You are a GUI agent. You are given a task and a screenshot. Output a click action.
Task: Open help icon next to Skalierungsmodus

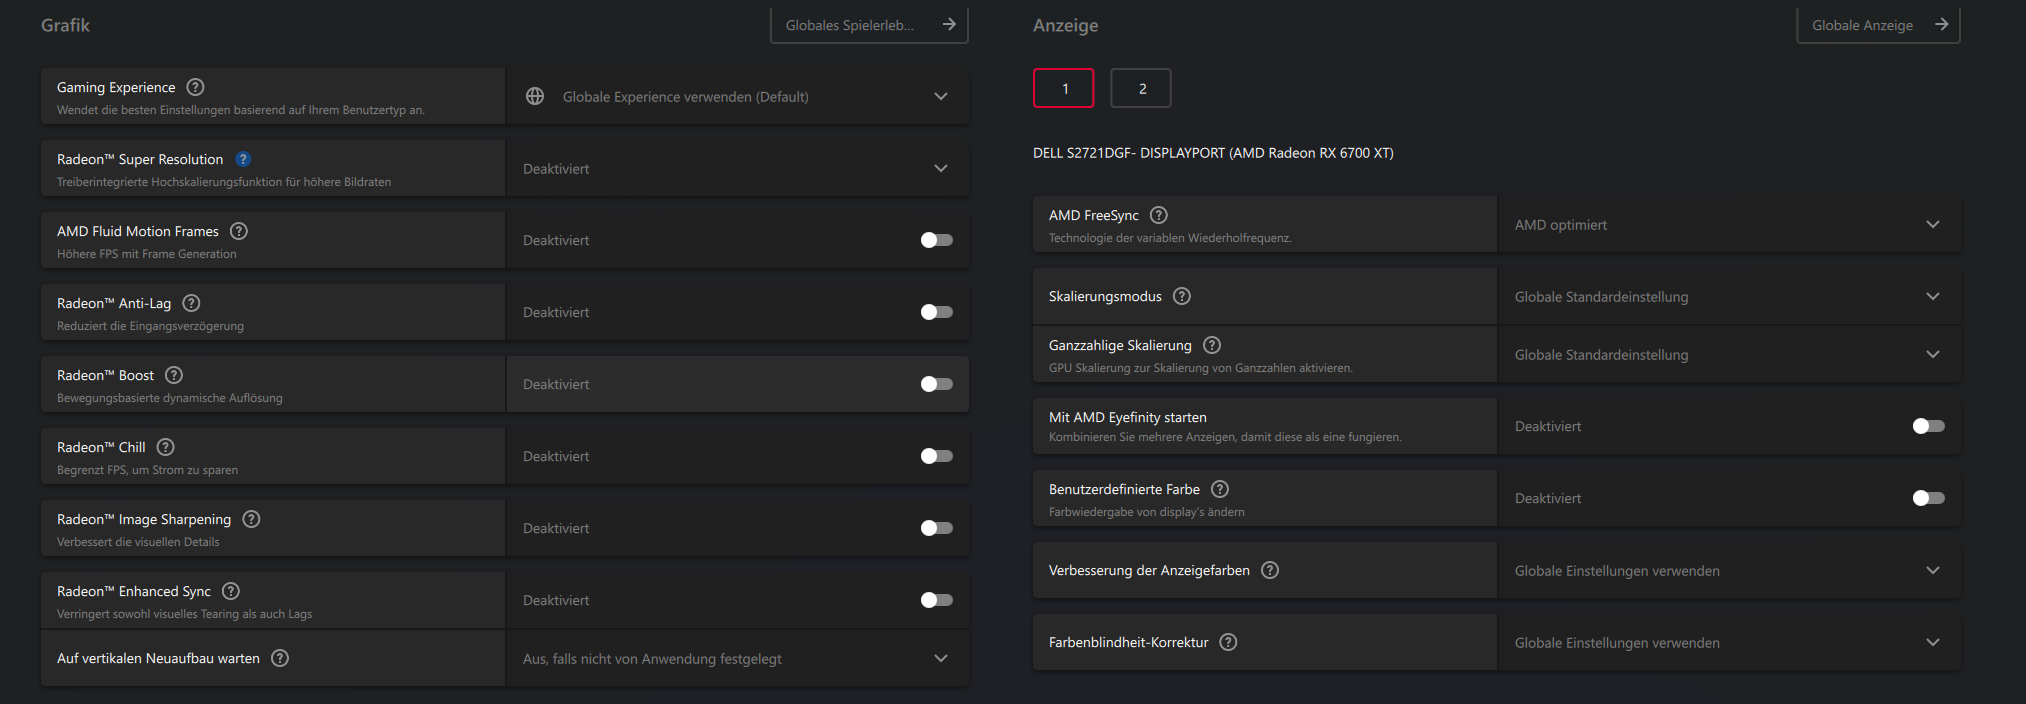[x=1182, y=296]
